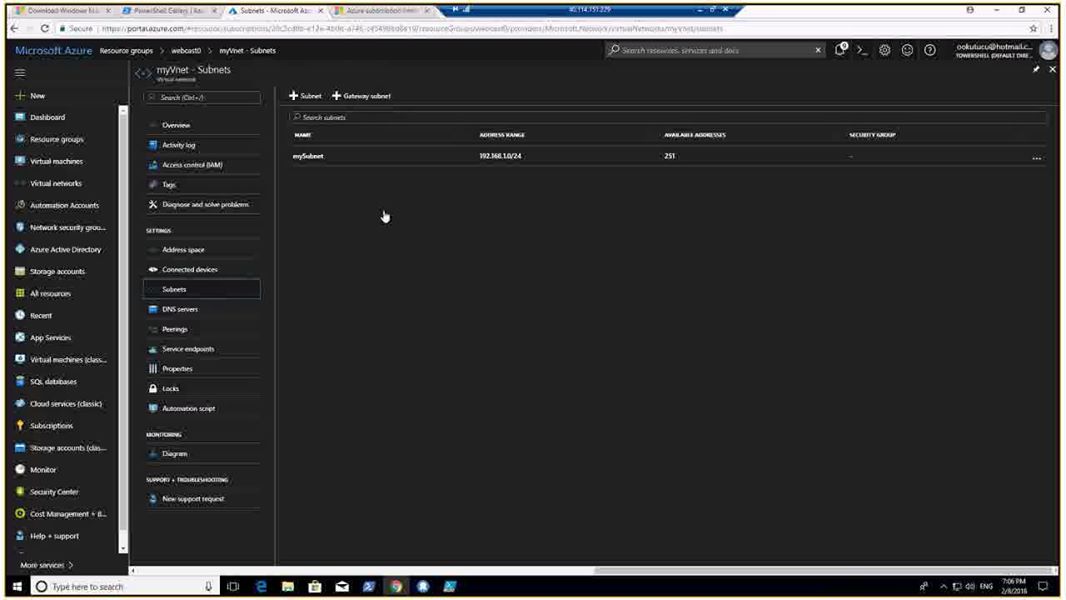Select Subnets in the Settings menu

(203, 289)
